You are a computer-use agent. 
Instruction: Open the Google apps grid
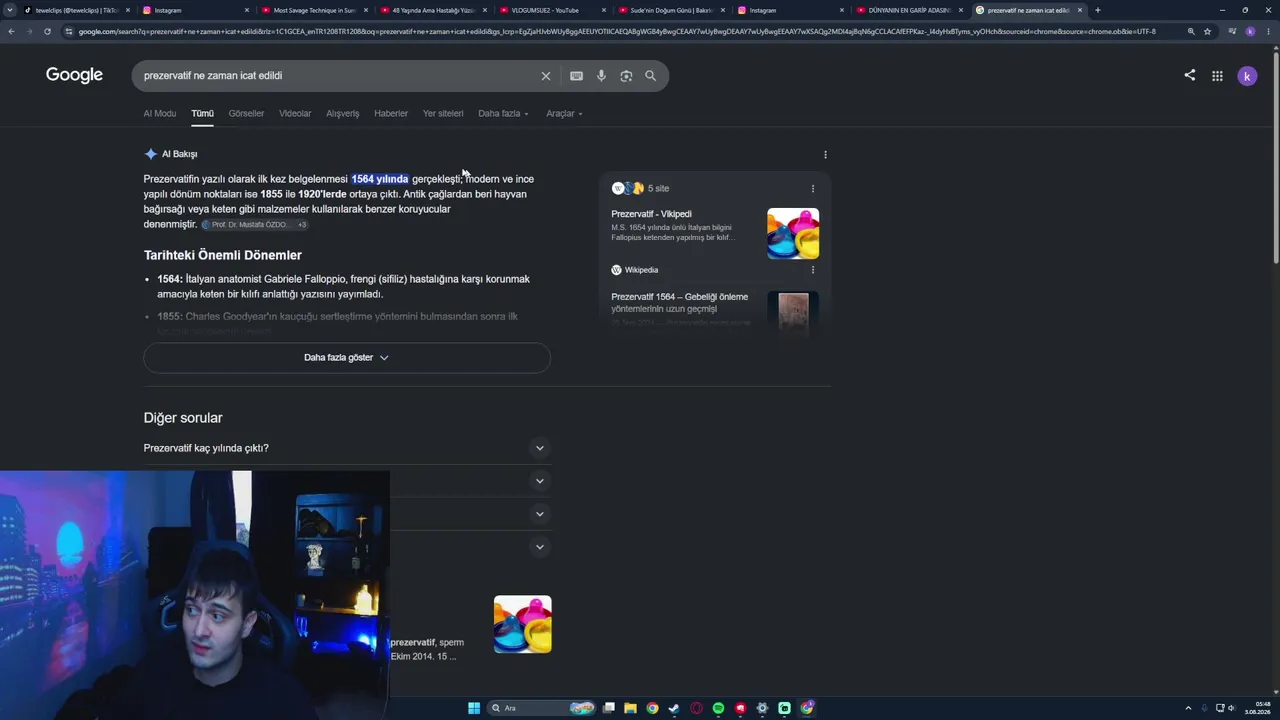[1217, 76]
